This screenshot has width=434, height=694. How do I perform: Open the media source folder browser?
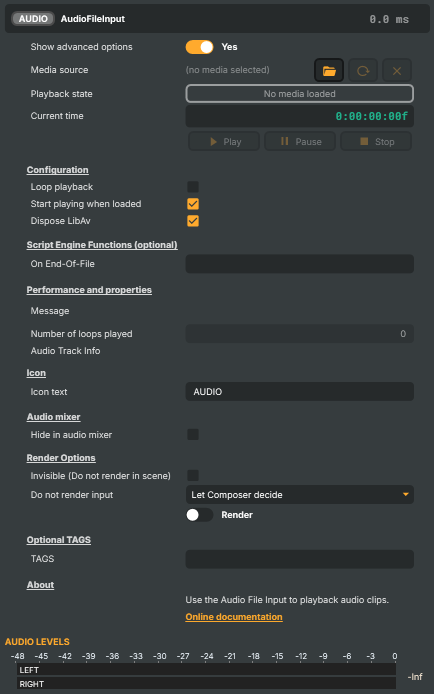click(329, 70)
